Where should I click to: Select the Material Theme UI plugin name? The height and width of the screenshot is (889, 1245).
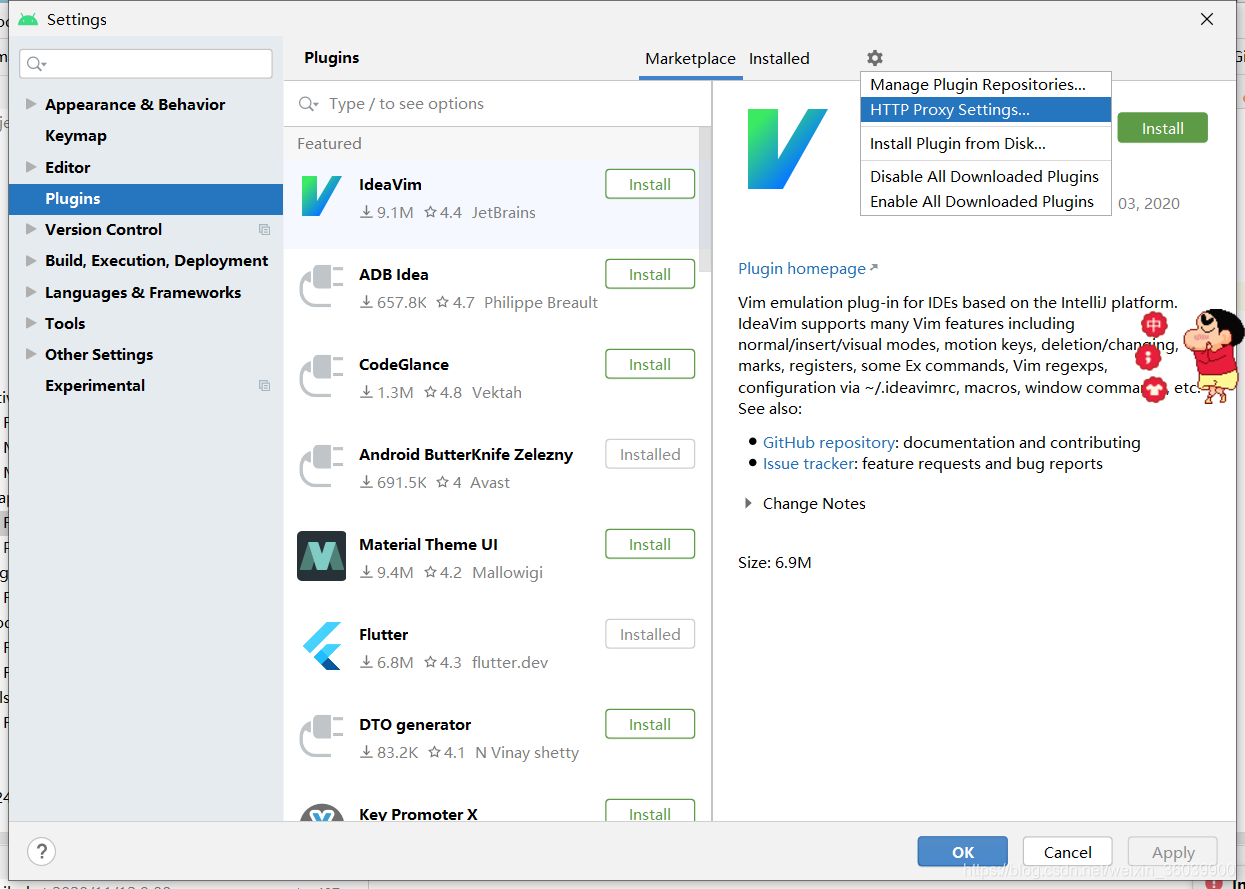click(428, 544)
